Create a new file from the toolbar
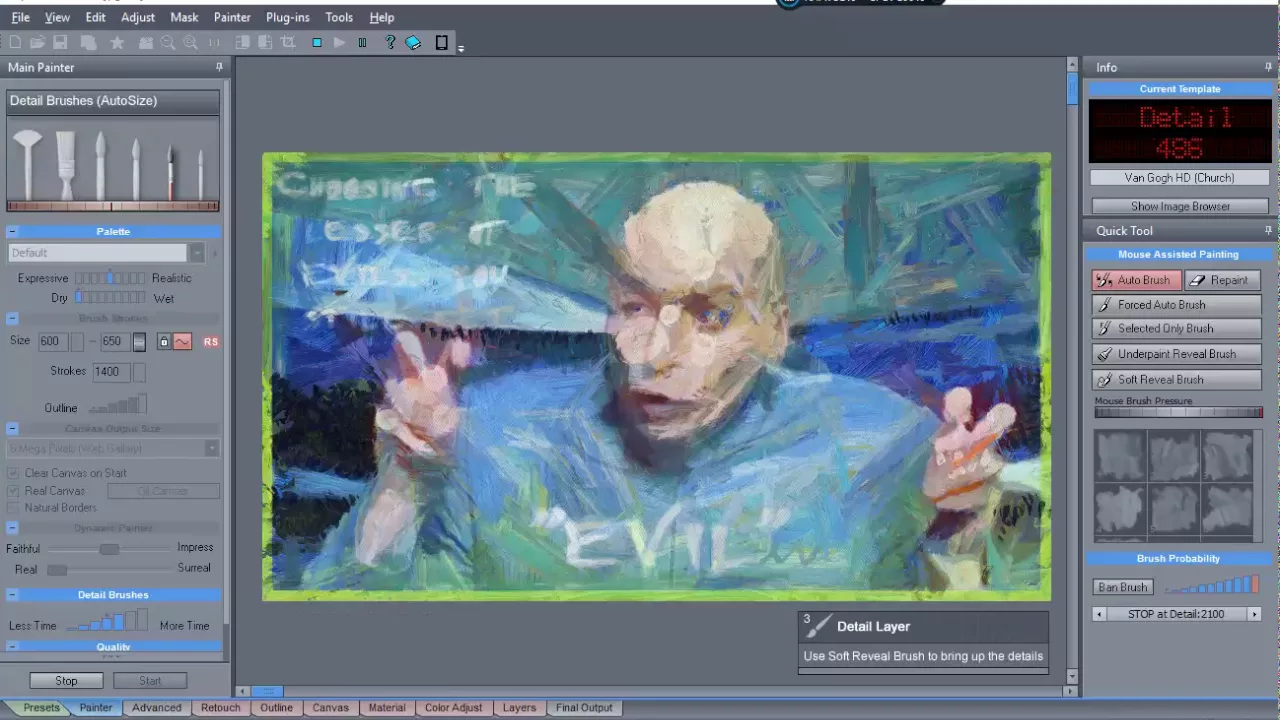 pyautogui.click(x=15, y=43)
